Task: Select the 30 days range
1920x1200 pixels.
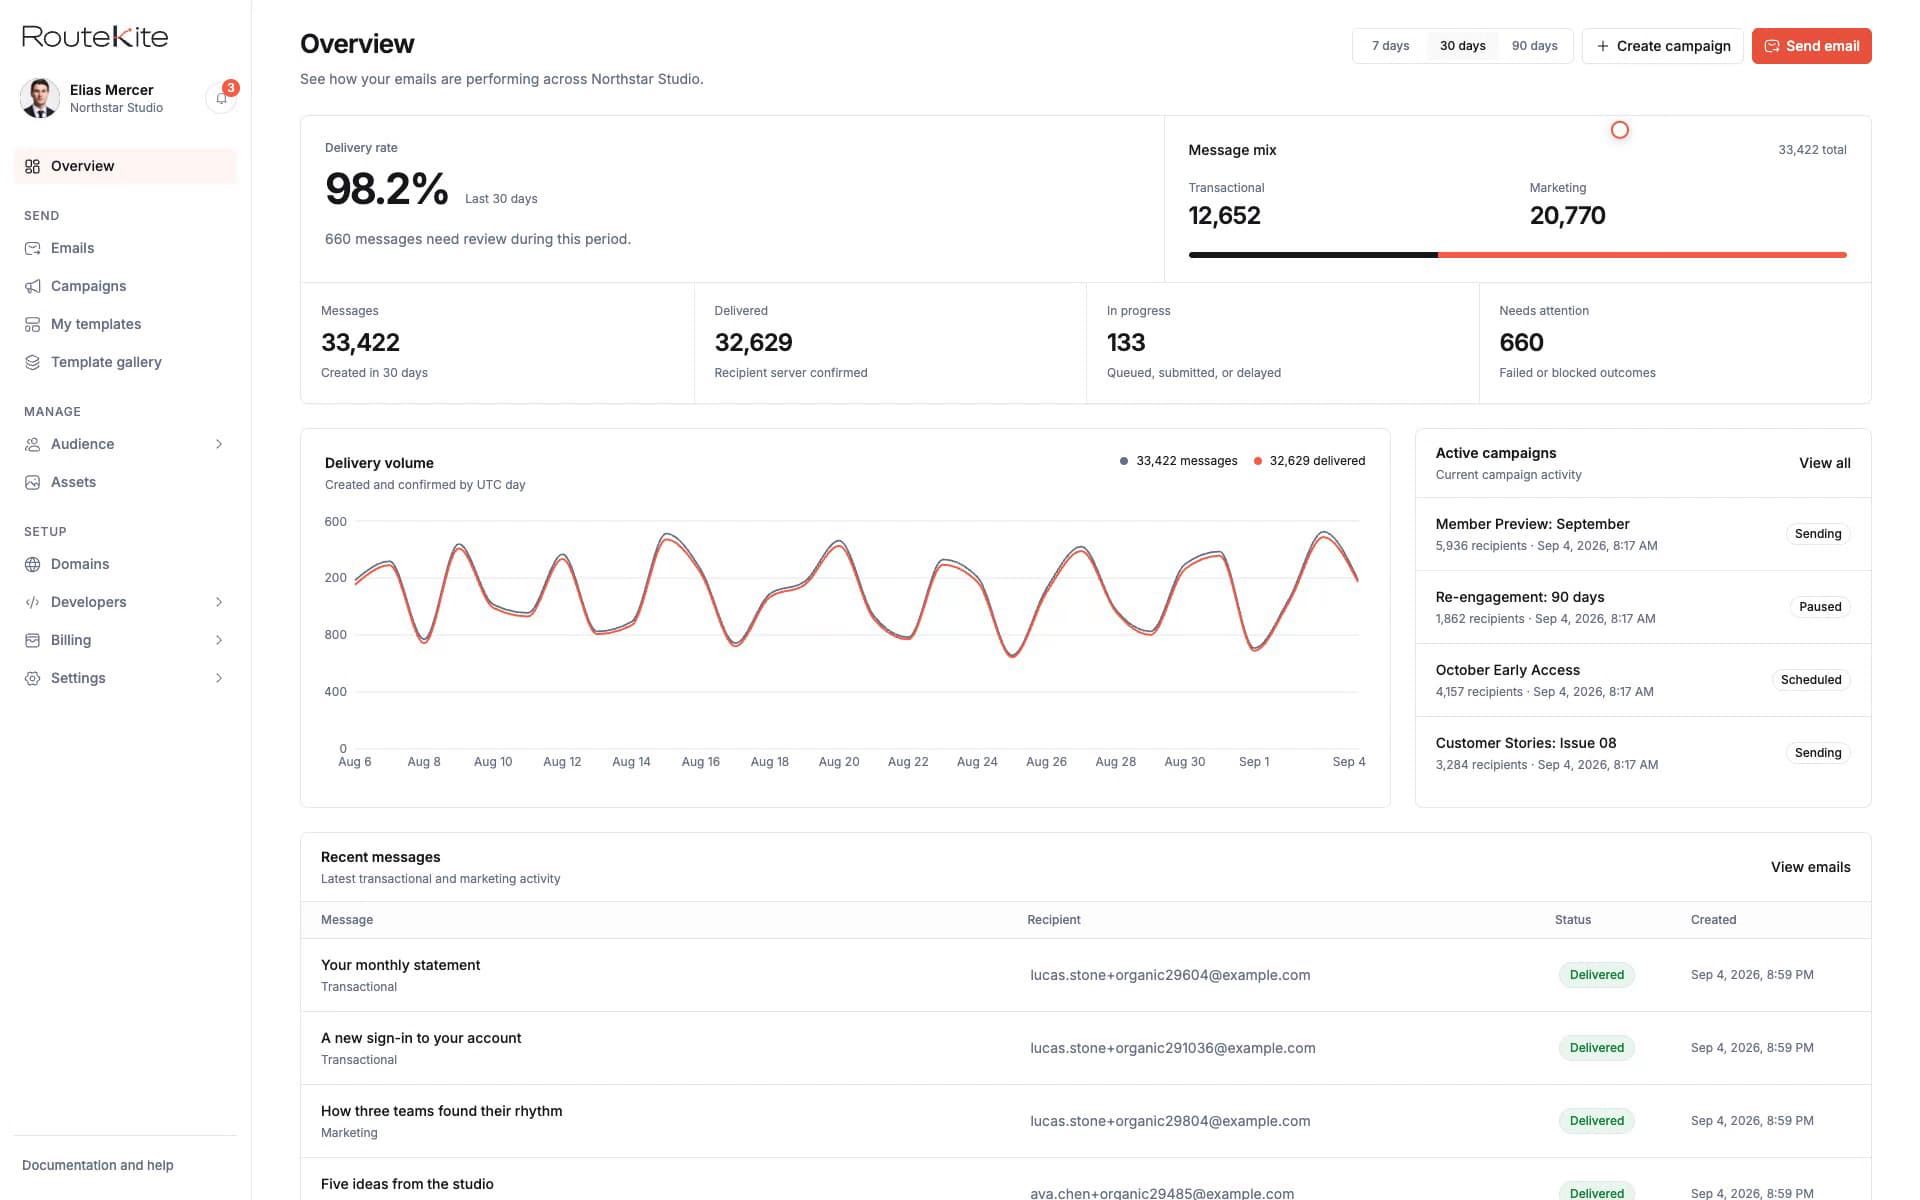Action: (x=1462, y=46)
